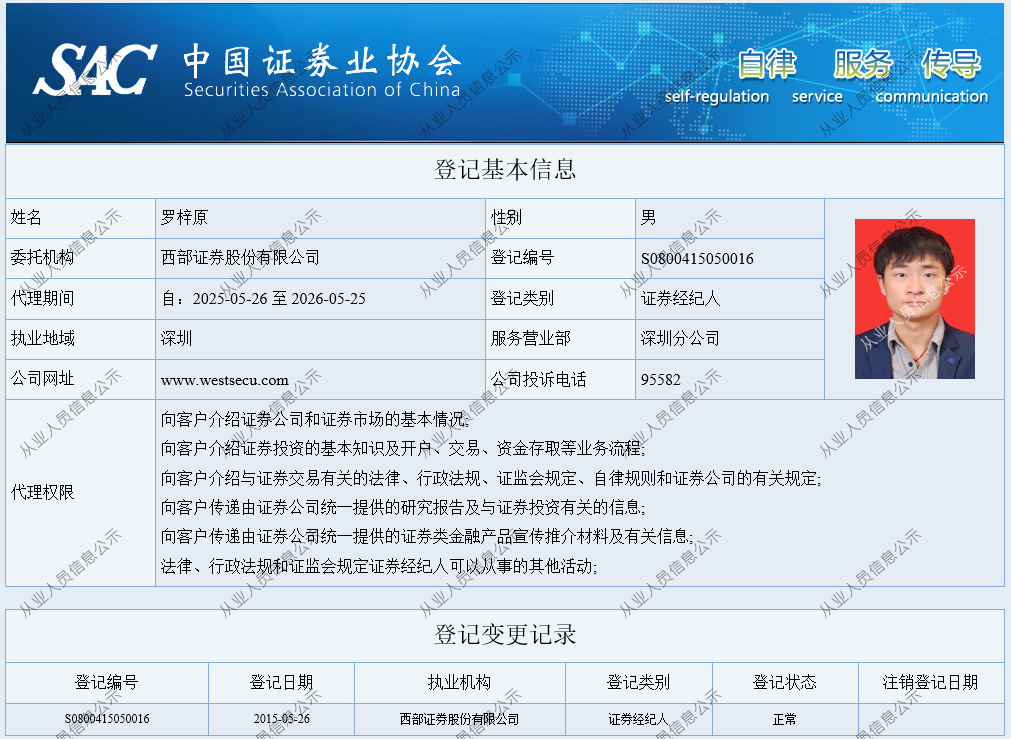Click the 登记日期 column header
1011x739 pixels.
(x=281, y=683)
